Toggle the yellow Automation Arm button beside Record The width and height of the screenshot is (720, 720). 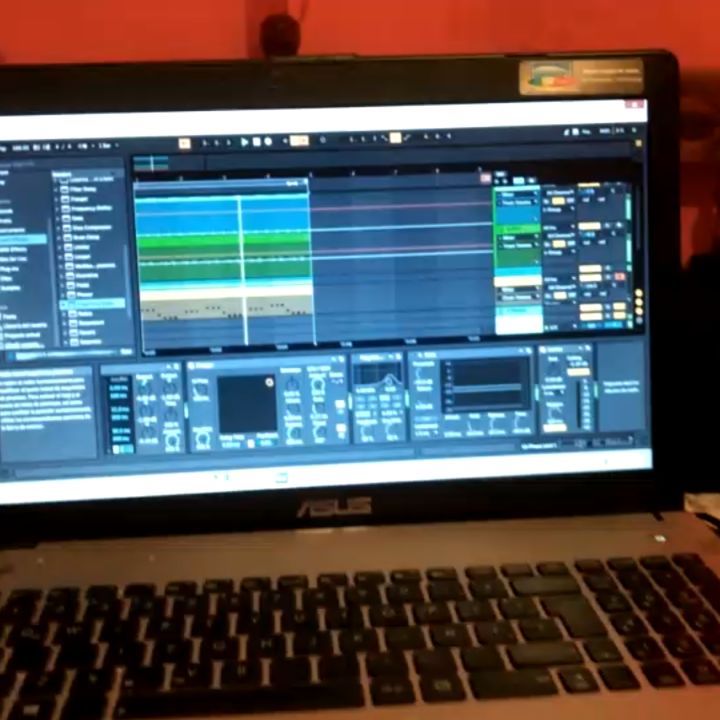[299, 140]
